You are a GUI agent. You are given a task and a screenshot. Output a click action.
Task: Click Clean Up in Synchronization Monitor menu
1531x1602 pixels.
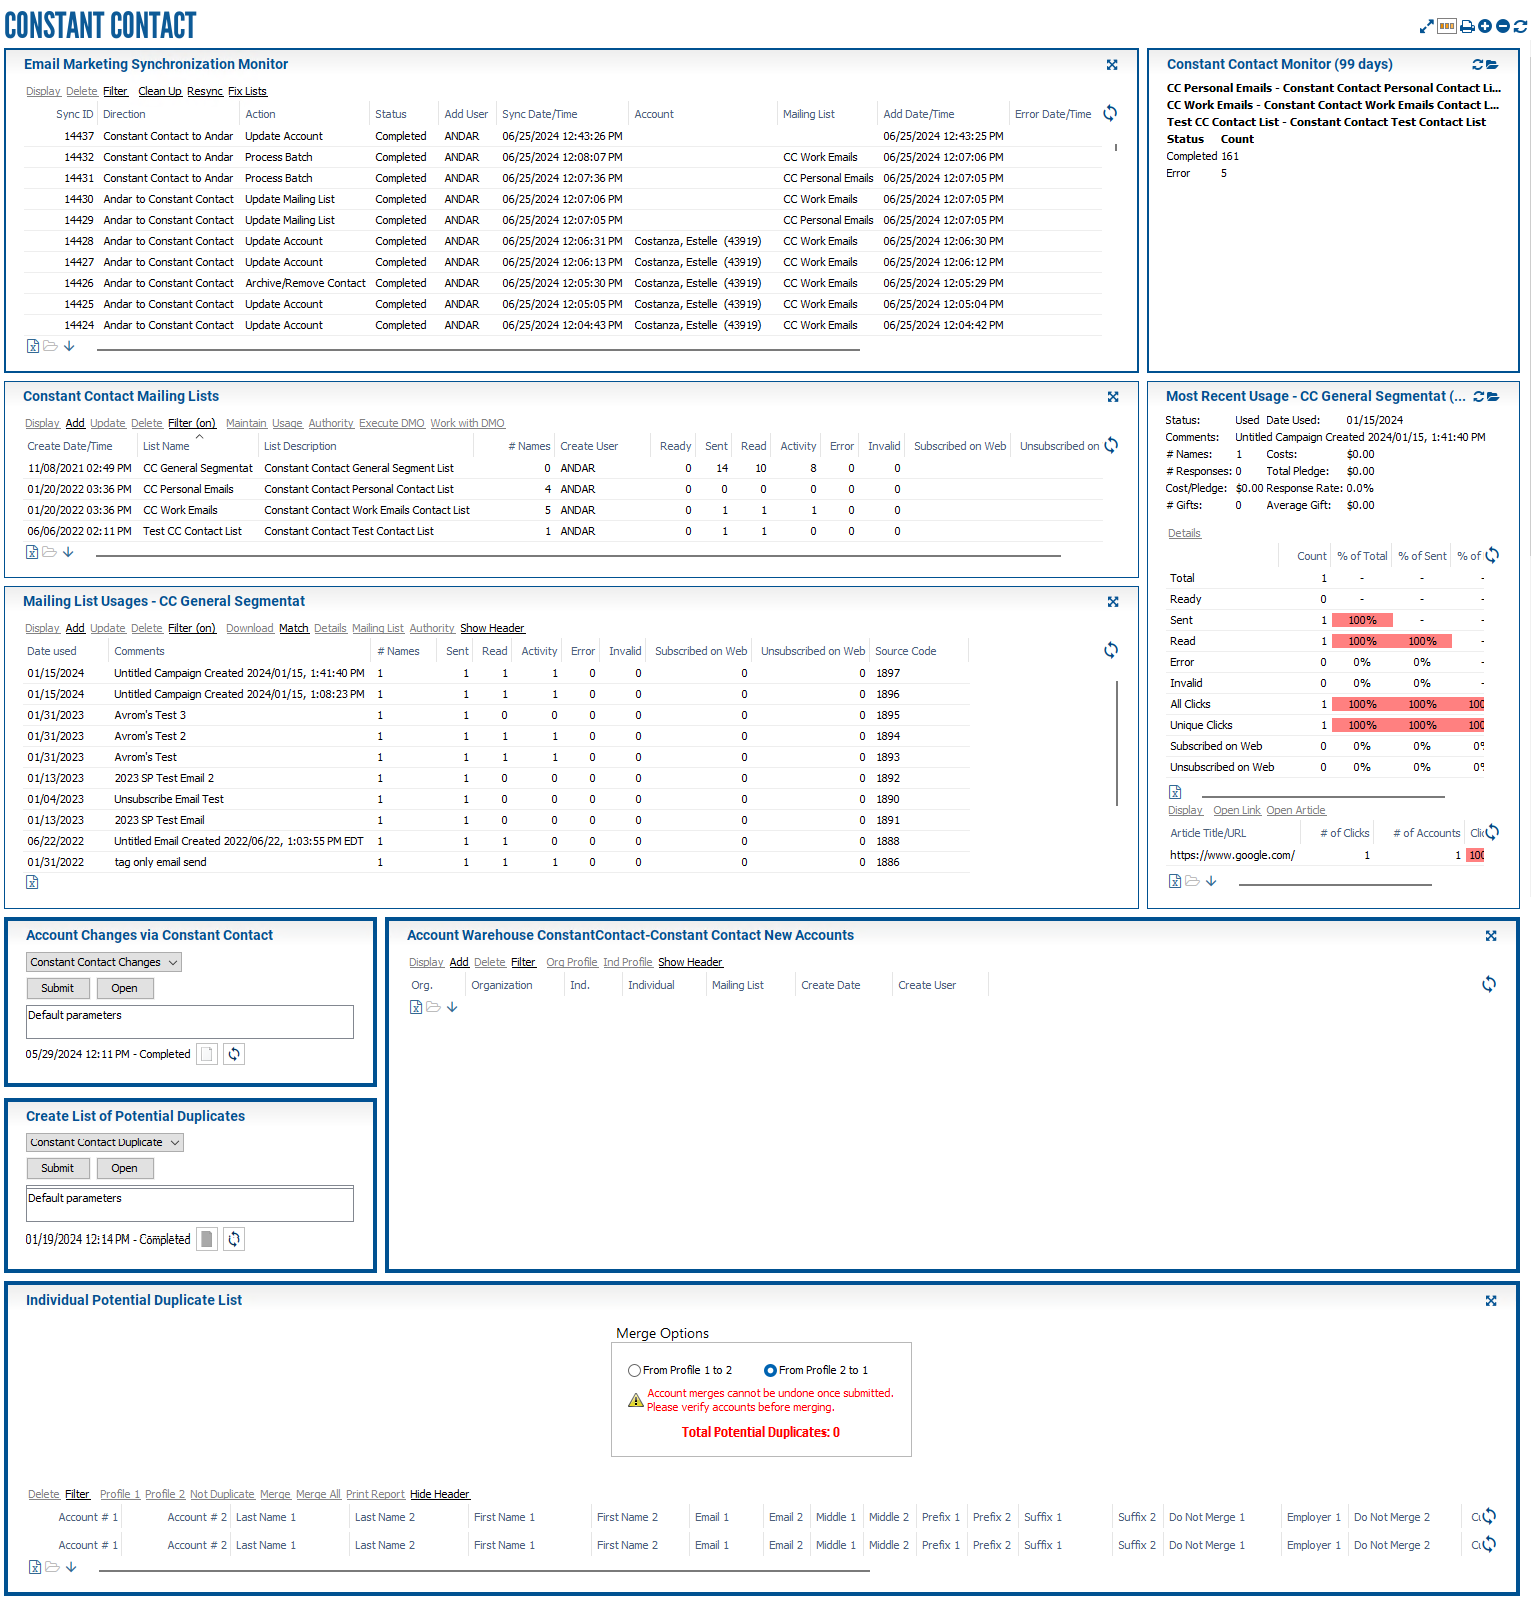pos(160,92)
